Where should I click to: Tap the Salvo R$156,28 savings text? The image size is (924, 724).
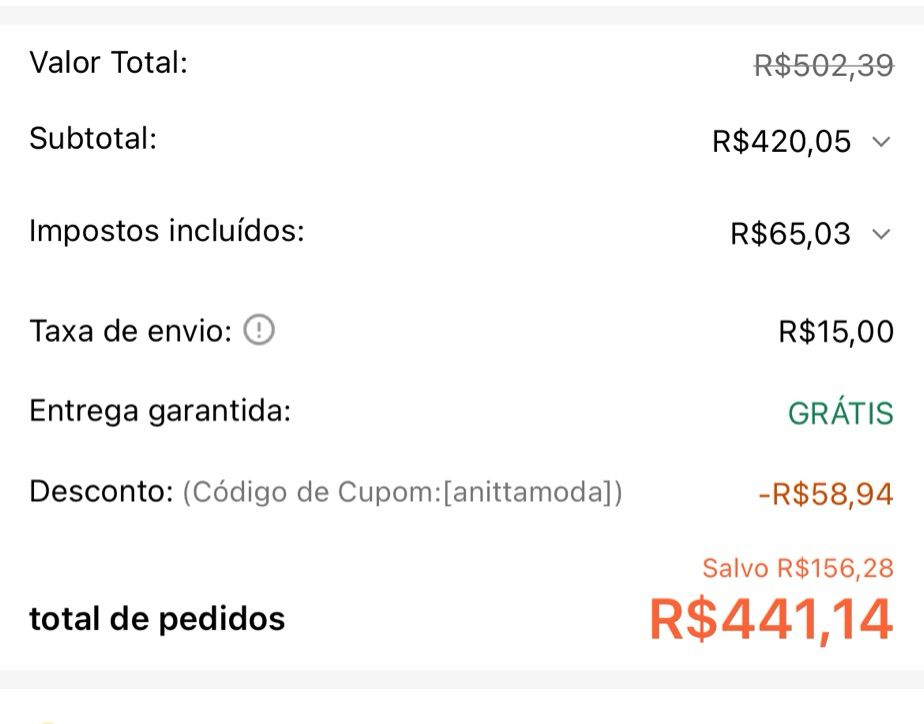point(797,569)
